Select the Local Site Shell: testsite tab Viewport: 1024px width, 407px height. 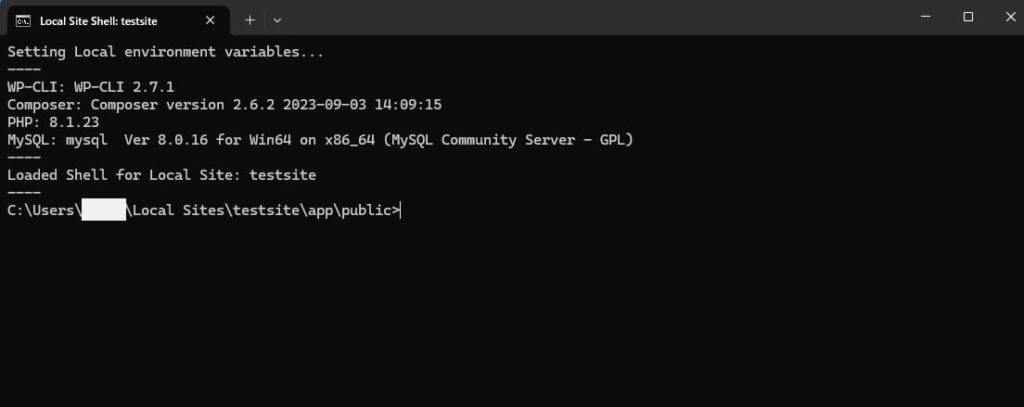coord(100,19)
